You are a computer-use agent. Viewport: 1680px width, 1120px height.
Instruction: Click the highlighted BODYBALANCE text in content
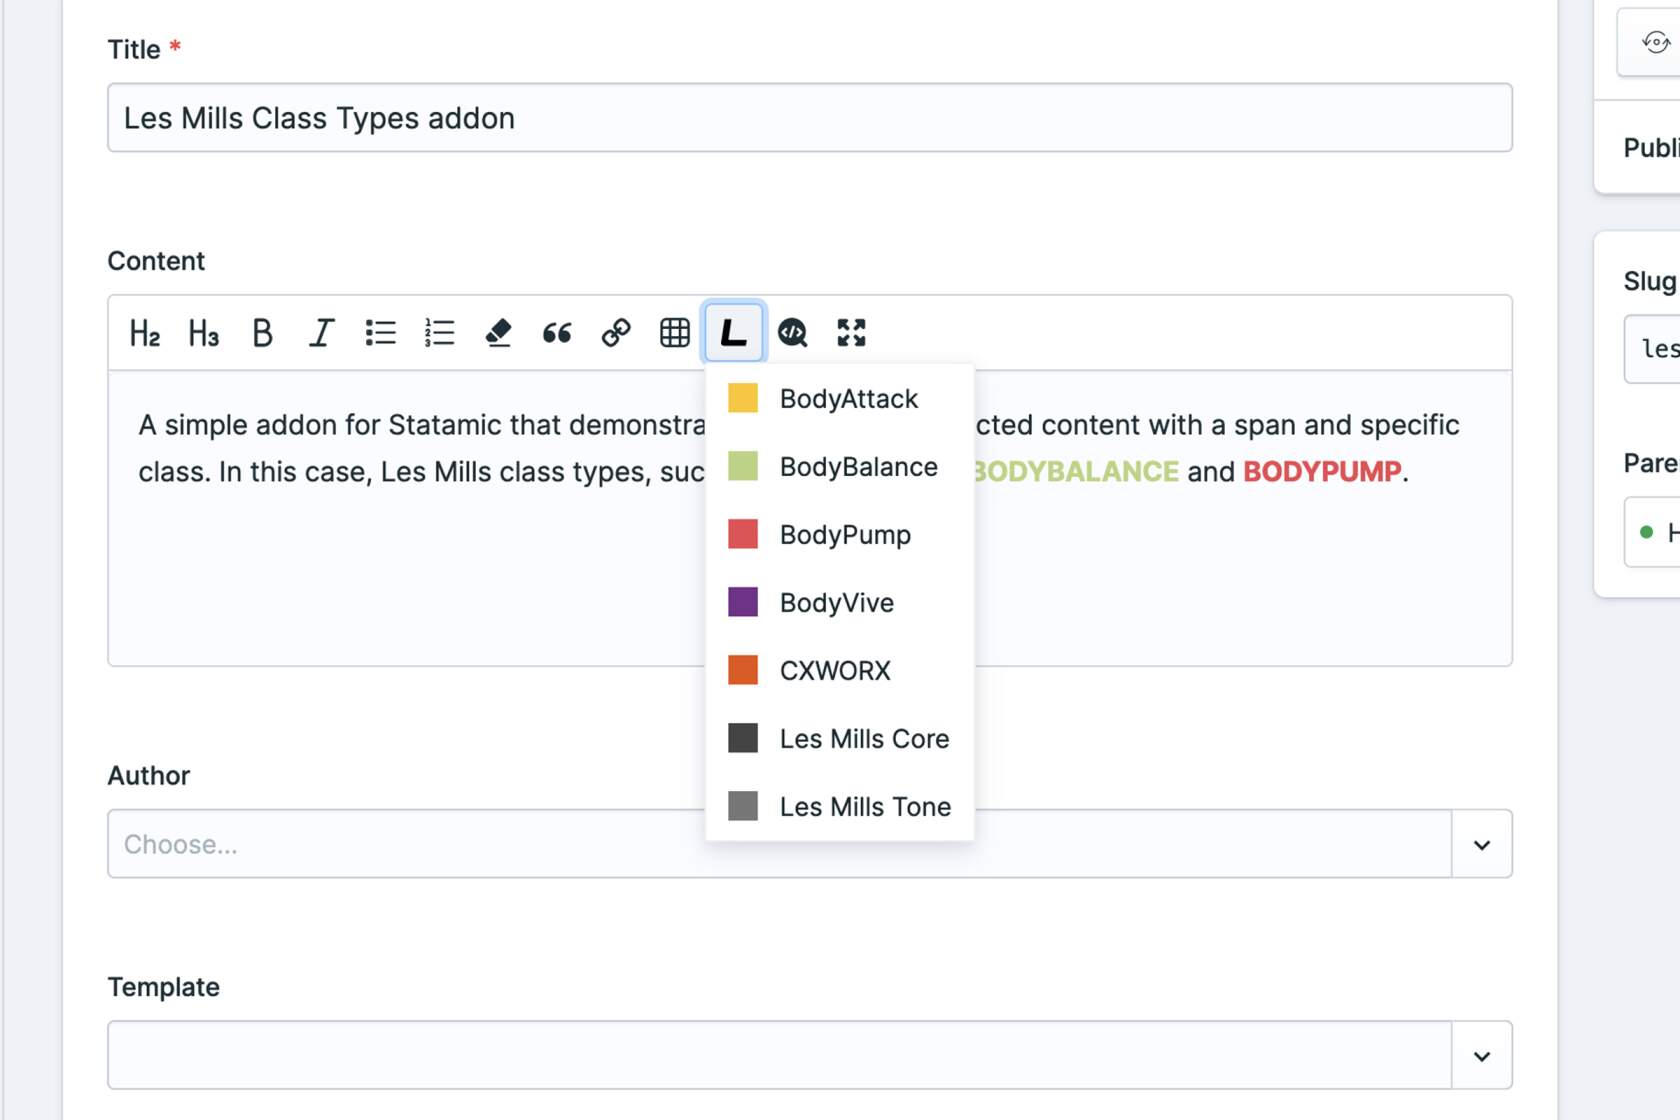point(1076,472)
